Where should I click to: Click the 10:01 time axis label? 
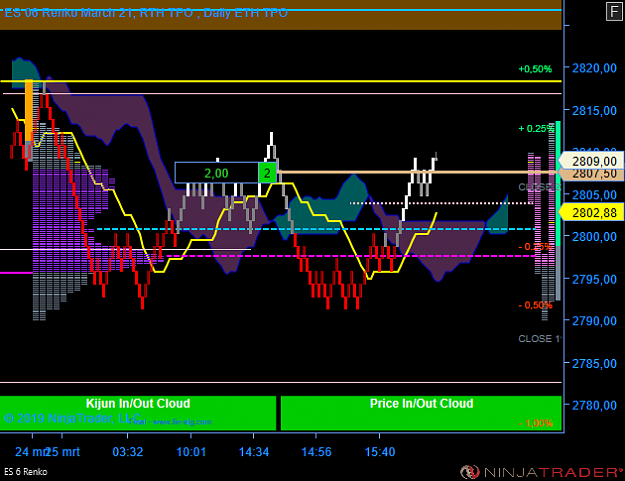[x=191, y=452]
